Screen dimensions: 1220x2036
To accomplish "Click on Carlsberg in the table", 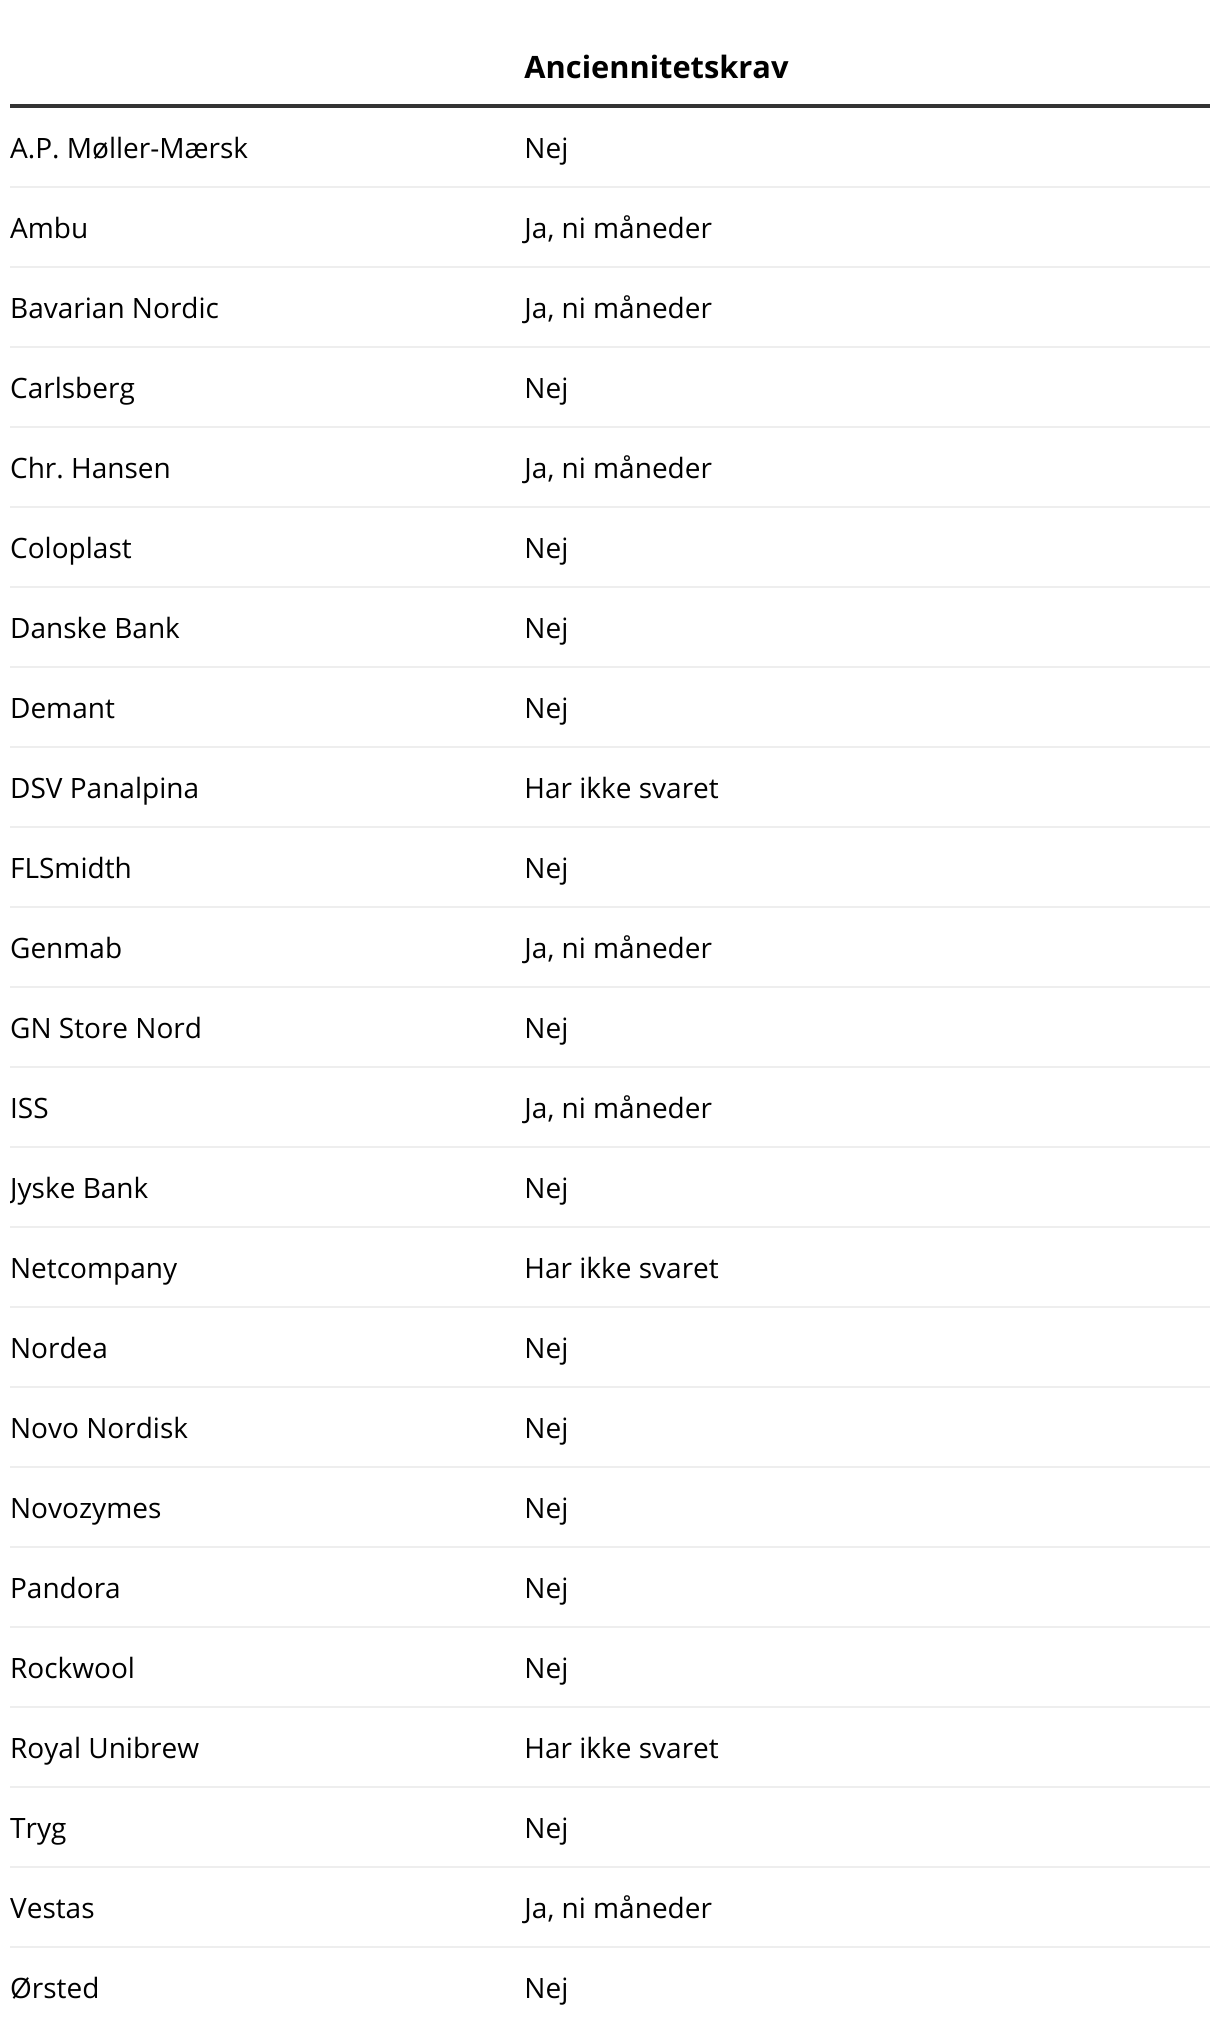I will [72, 388].
